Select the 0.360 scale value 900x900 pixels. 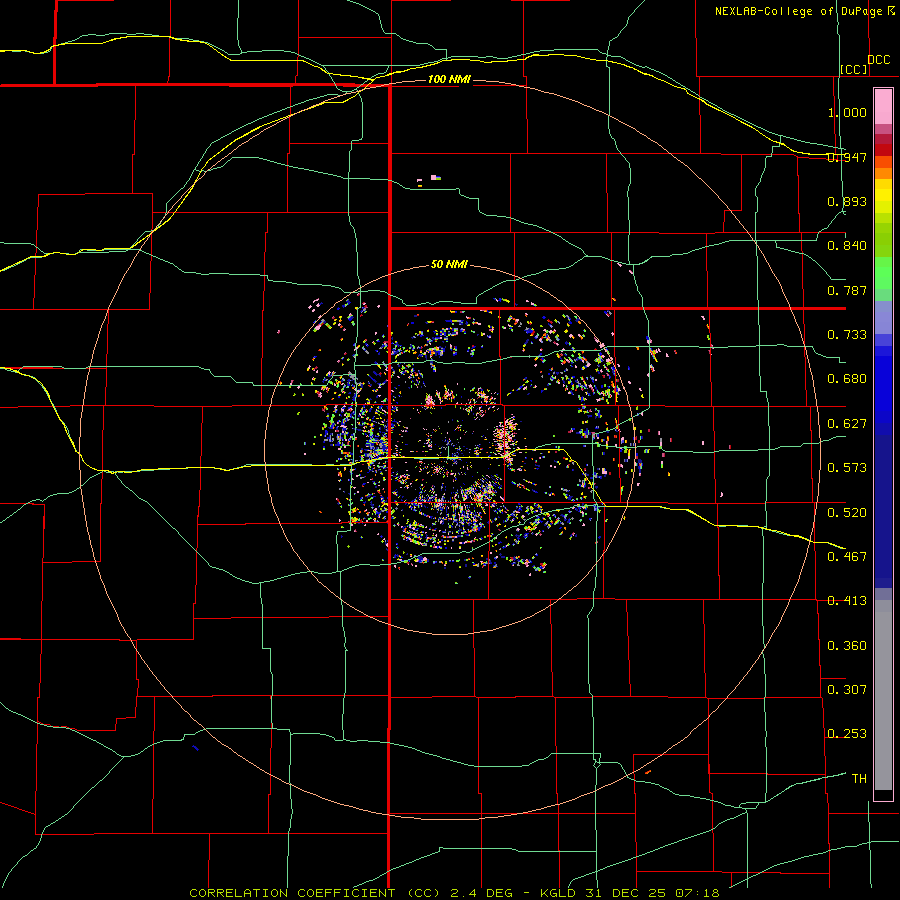pos(847,646)
